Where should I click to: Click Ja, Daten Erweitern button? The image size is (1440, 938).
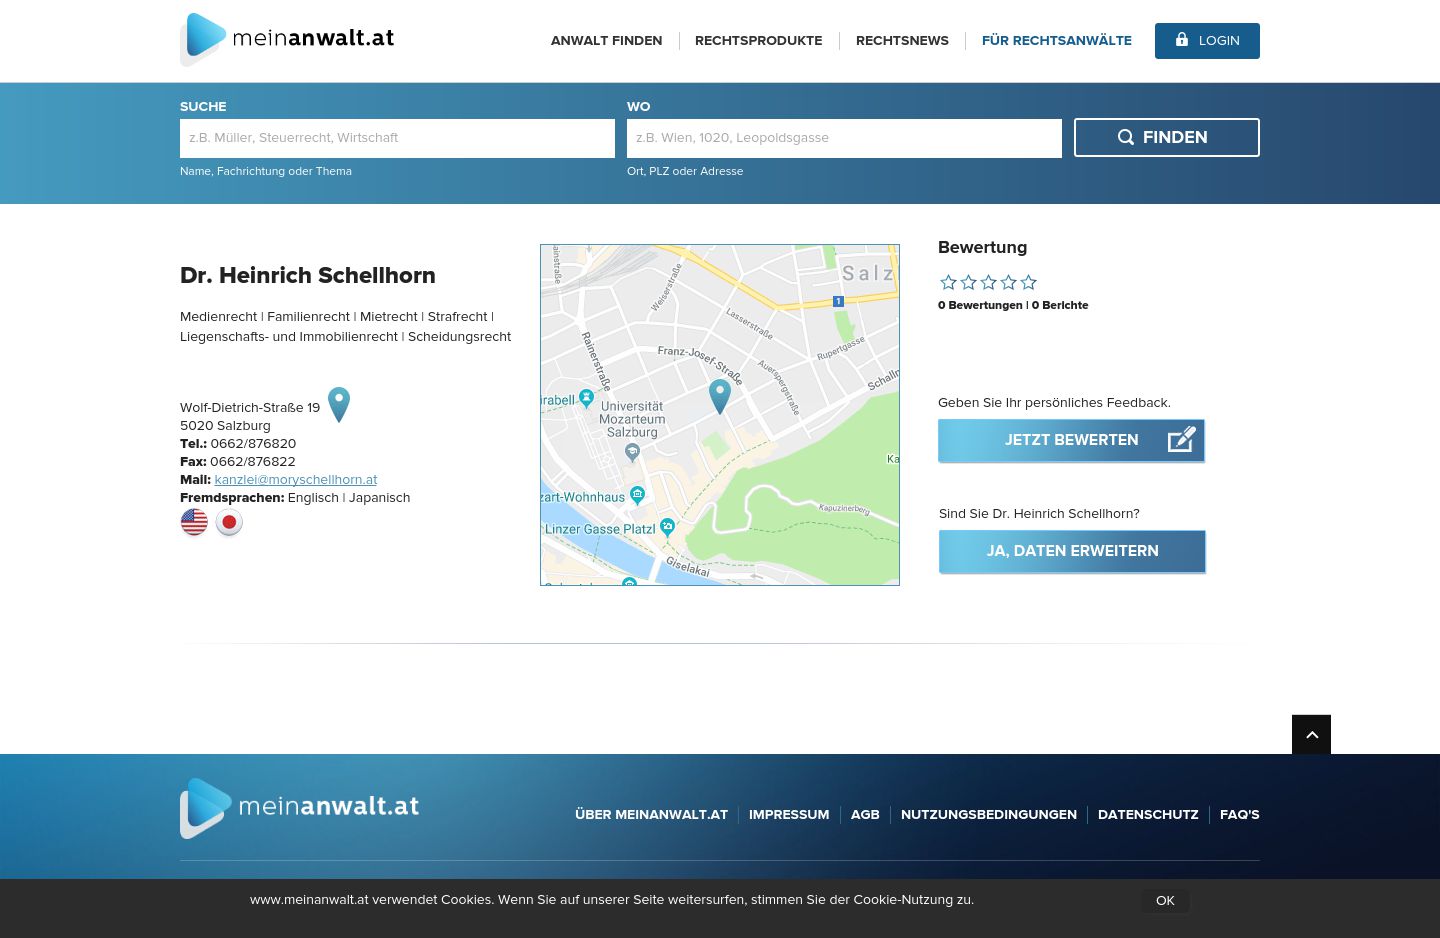pos(1072,551)
